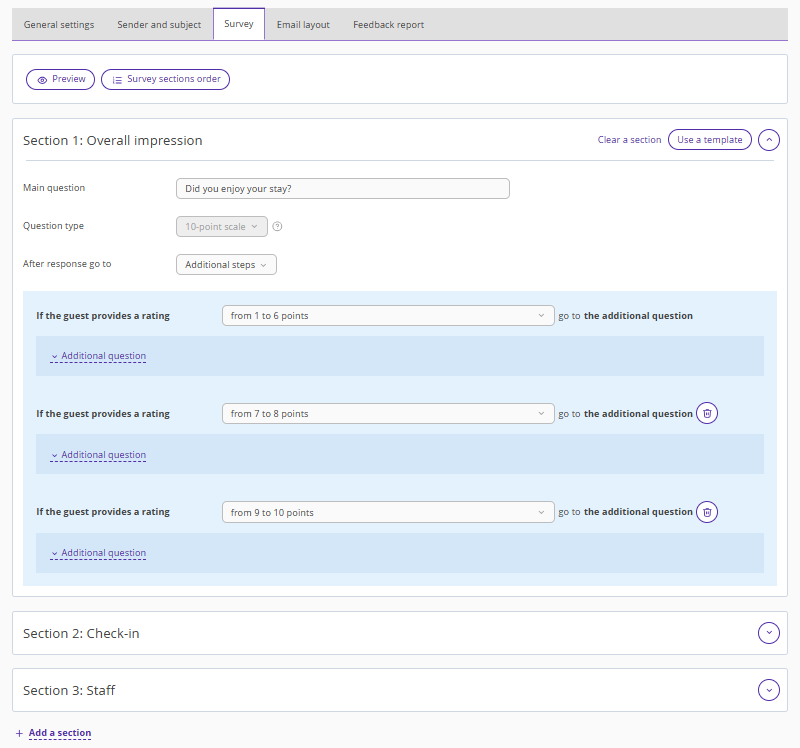Screen dimensions: 800x748
Task: Open the 'Additional steps' dropdown
Action: (226, 265)
